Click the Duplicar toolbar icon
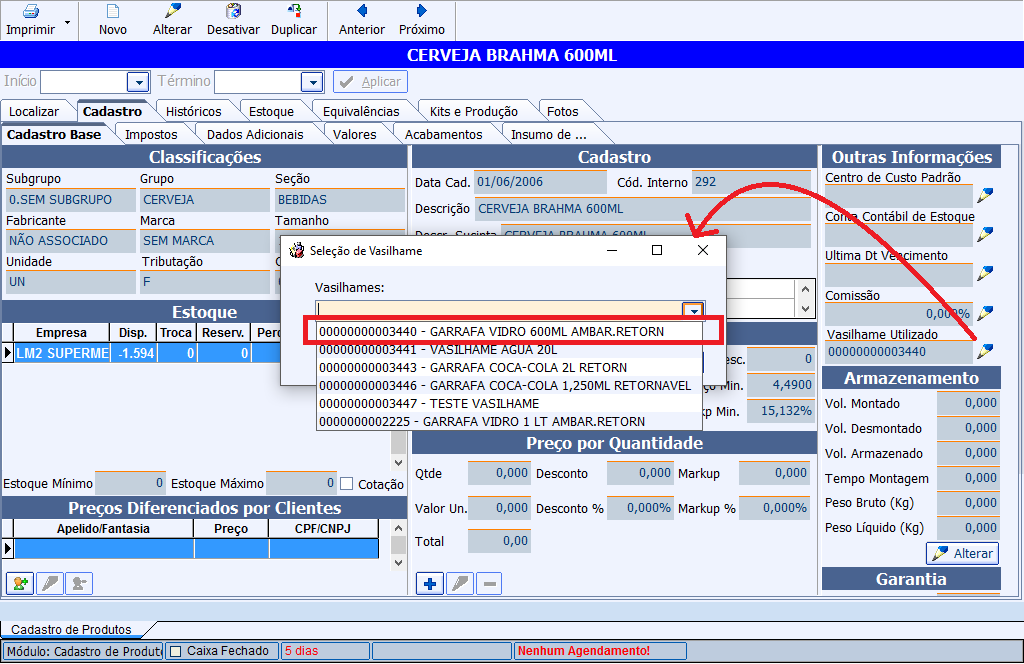The image size is (1024, 664). point(294,12)
